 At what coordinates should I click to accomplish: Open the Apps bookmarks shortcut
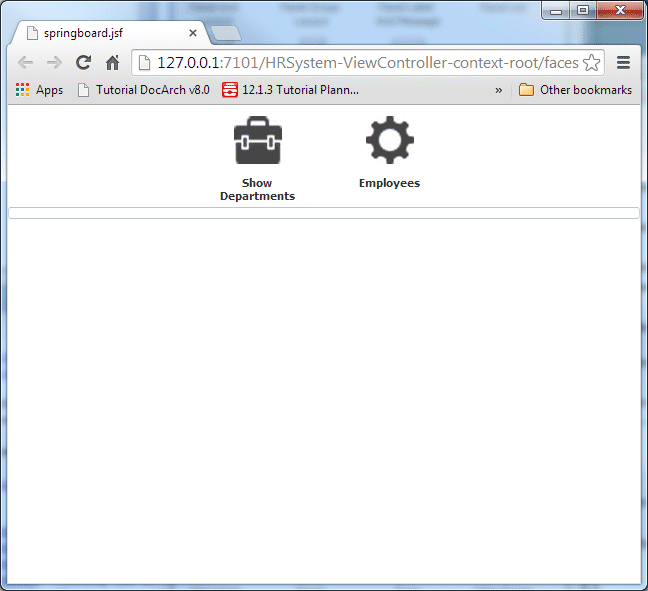tap(39, 90)
